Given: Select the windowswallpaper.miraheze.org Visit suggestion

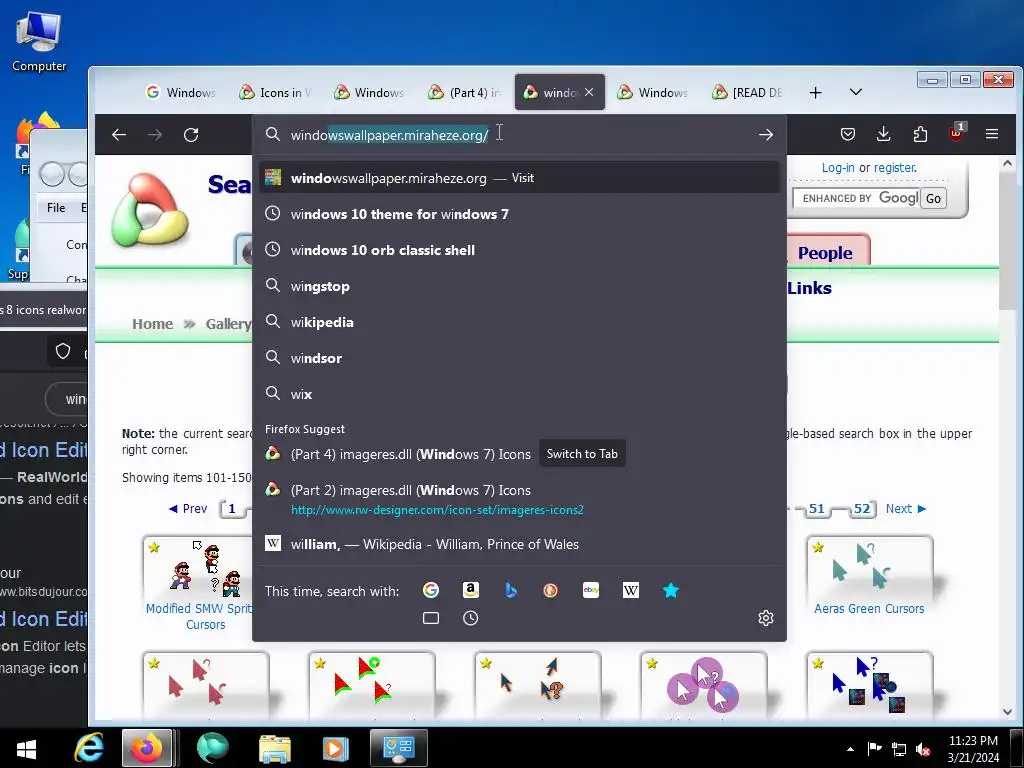Looking at the screenshot, I should (x=519, y=178).
